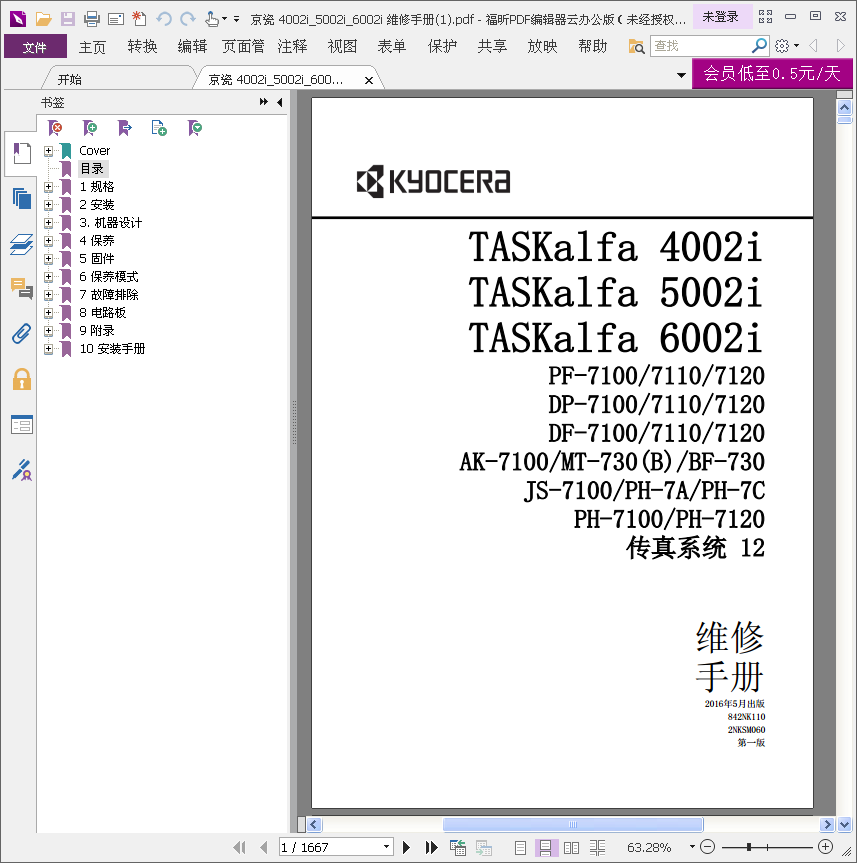This screenshot has width=857, height=863.
Task: Click the 查找 search input field
Action: [700, 46]
